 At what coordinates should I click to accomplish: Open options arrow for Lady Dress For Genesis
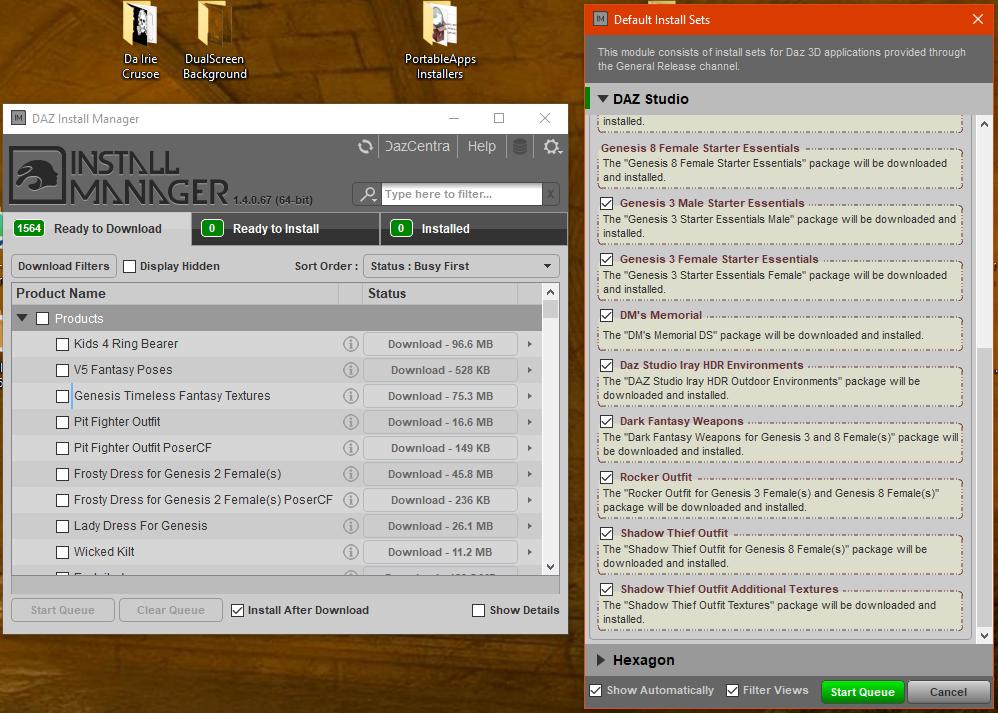point(530,526)
